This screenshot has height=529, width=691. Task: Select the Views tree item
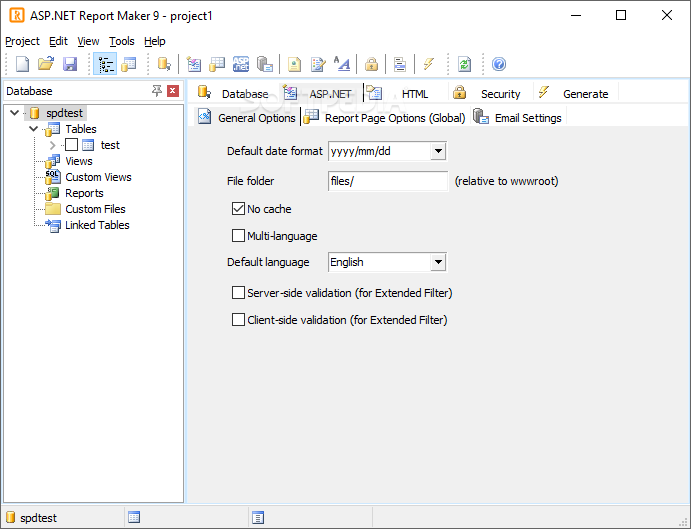click(78, 161)
